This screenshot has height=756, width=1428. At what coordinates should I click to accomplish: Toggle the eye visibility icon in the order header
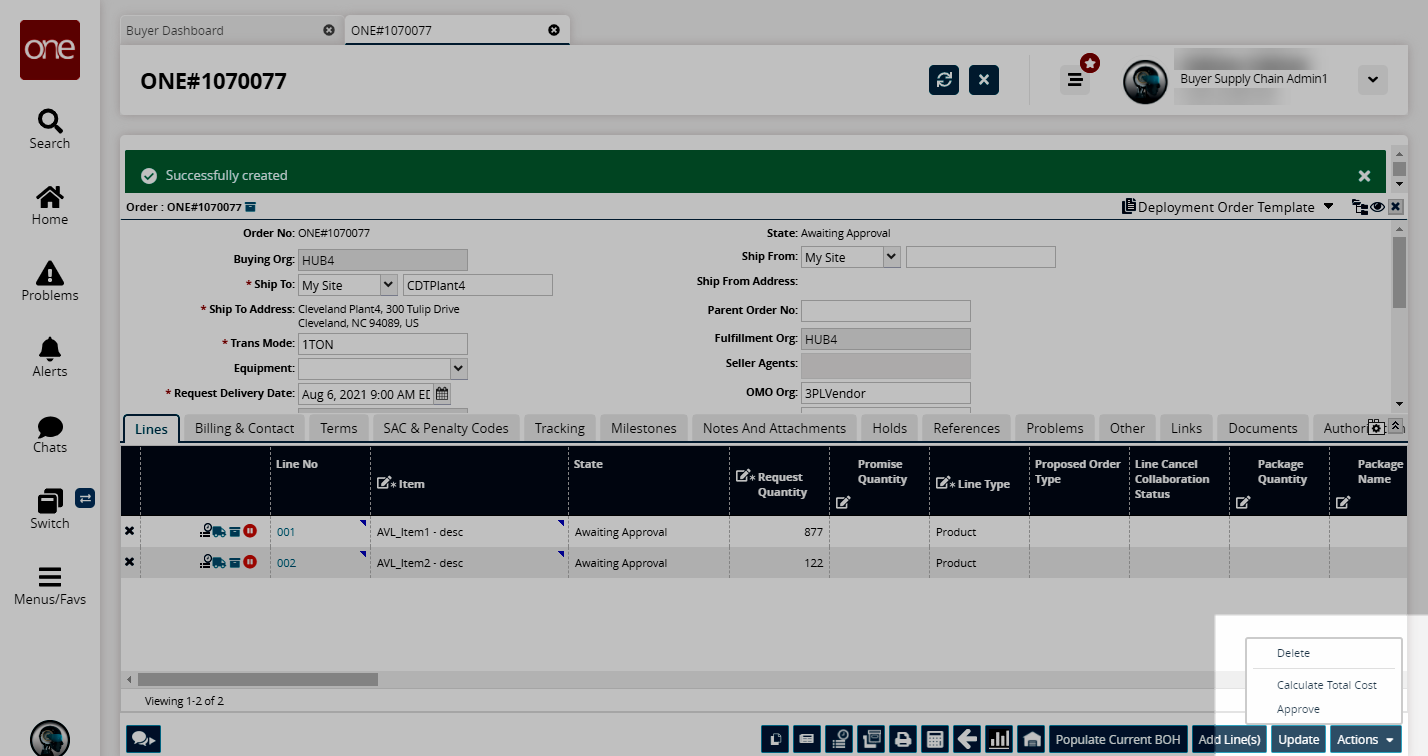[x=1377, y=207]
